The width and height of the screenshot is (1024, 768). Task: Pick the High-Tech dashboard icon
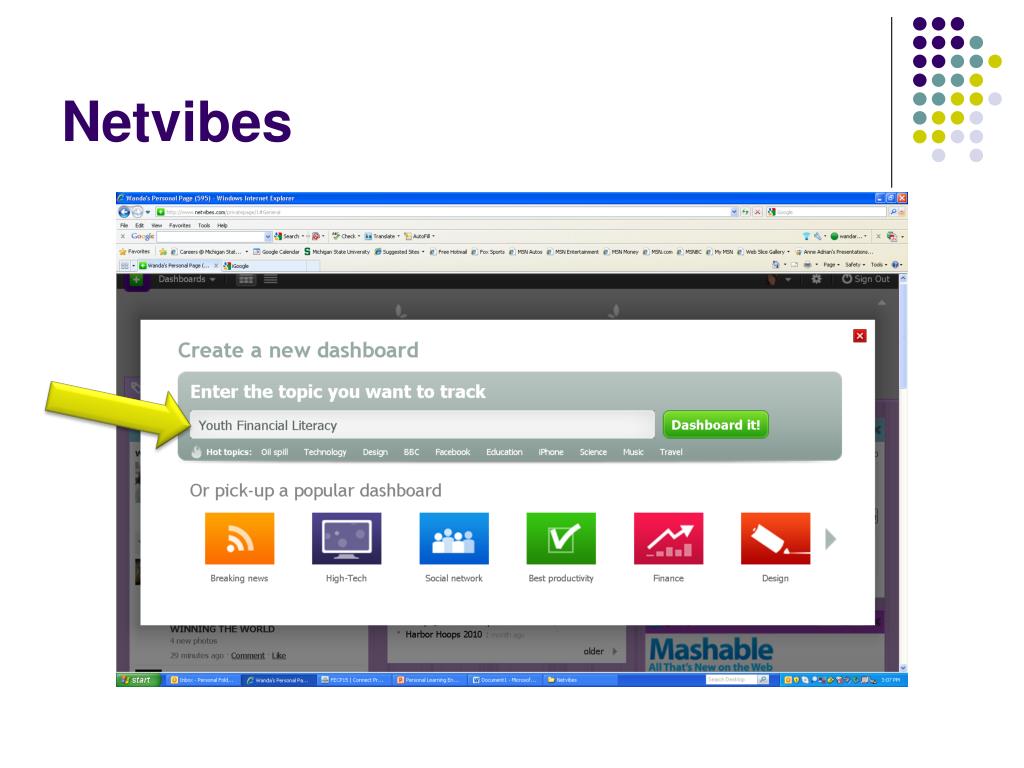346,538
